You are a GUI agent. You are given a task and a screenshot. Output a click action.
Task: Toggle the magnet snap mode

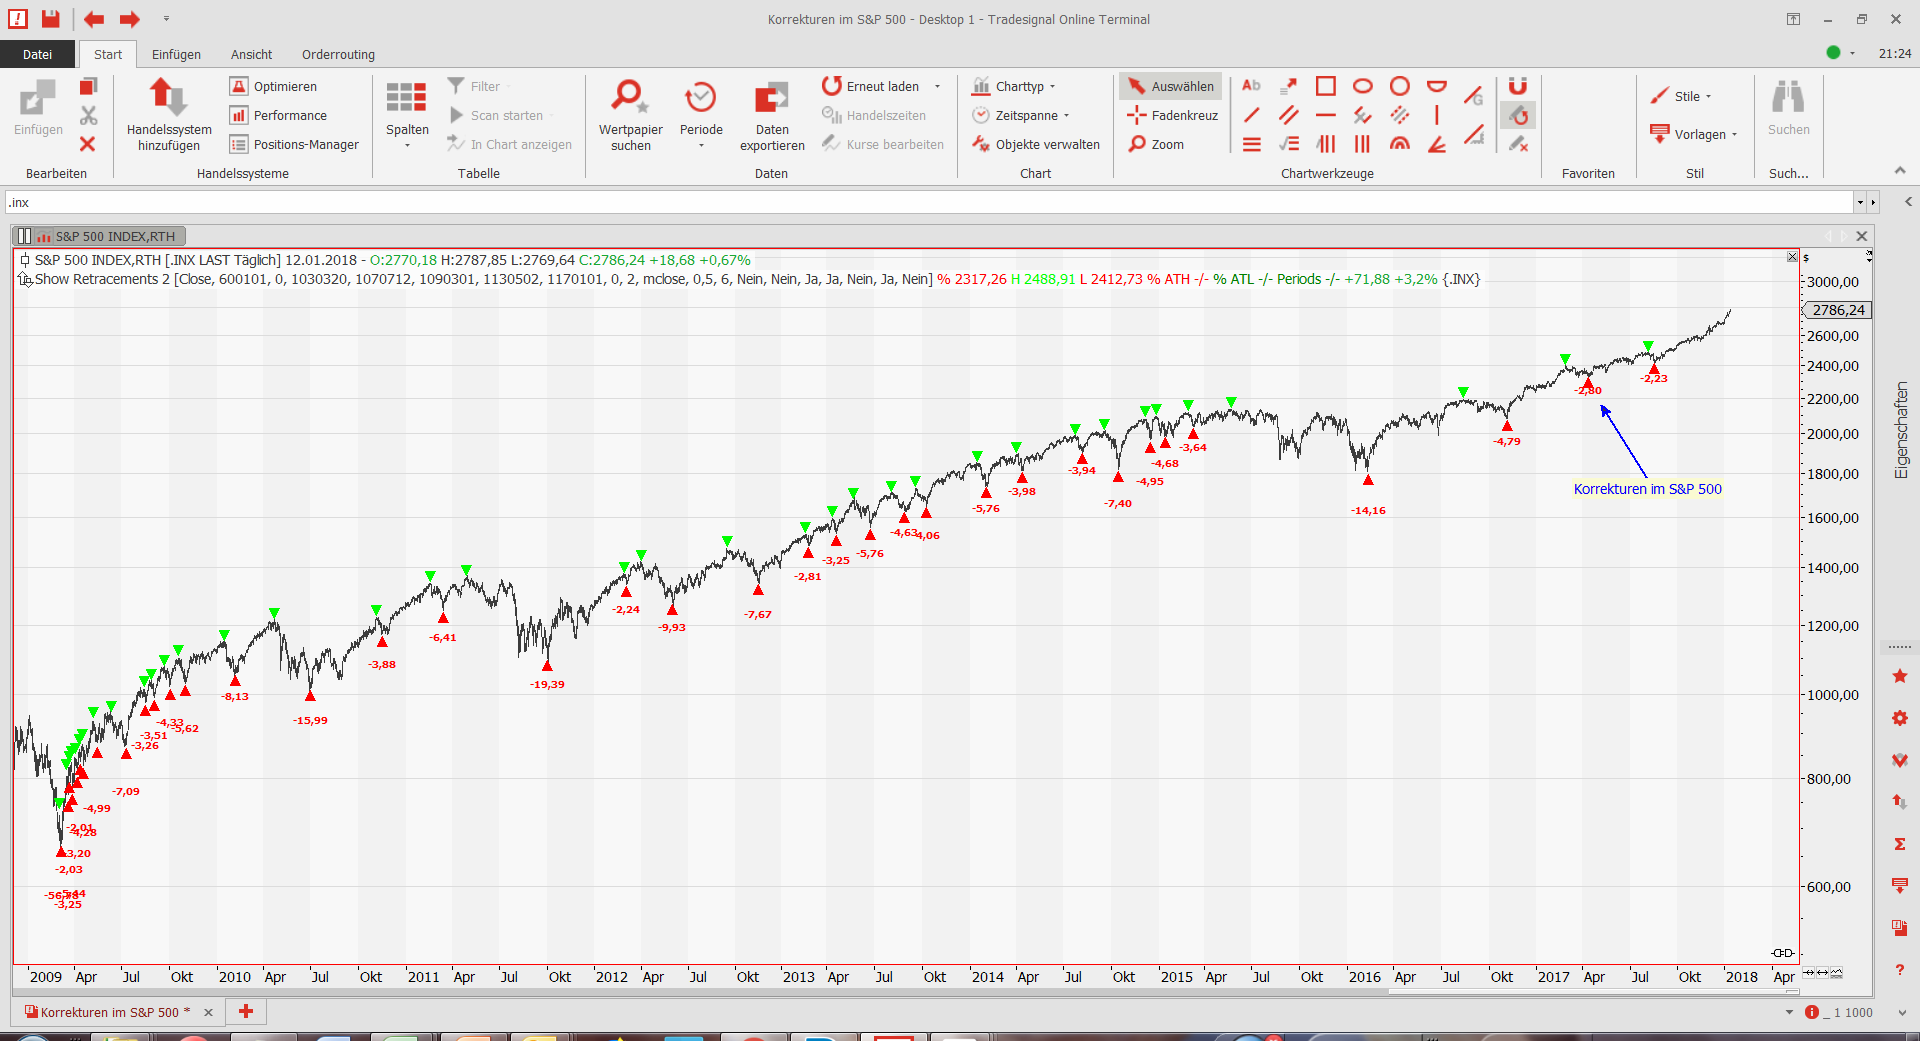1517,86
